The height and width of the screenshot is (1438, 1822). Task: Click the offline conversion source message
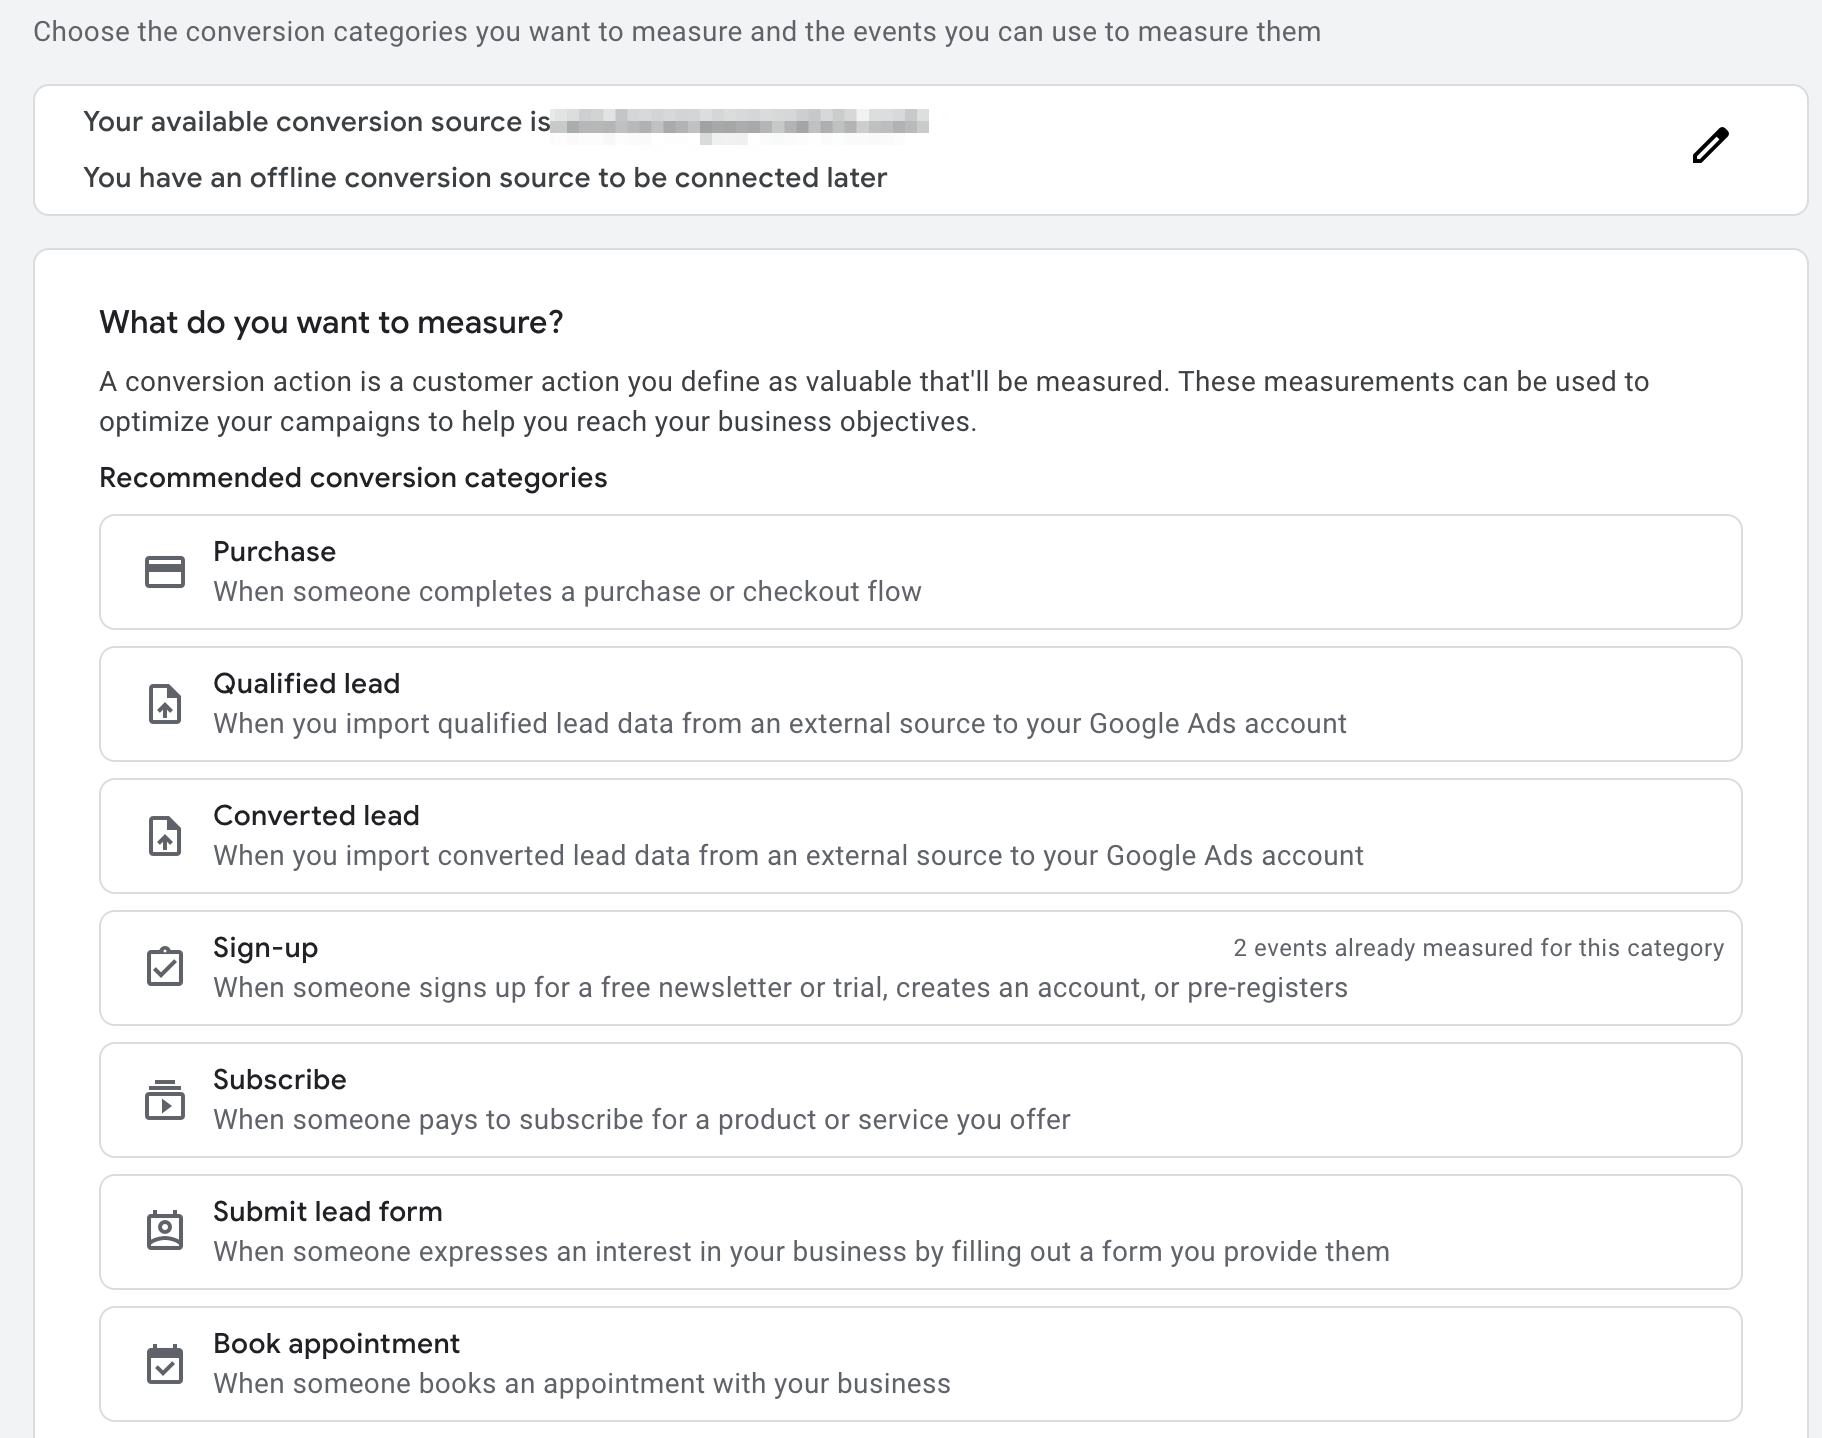(485, 178)
